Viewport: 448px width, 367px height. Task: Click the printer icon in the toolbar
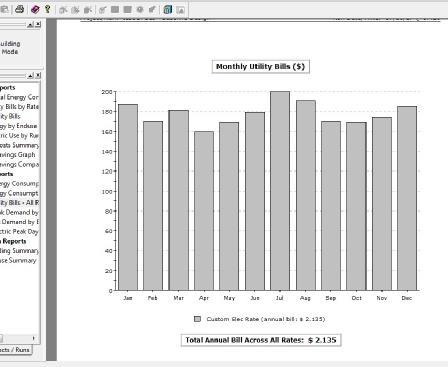tap(20, 9)
